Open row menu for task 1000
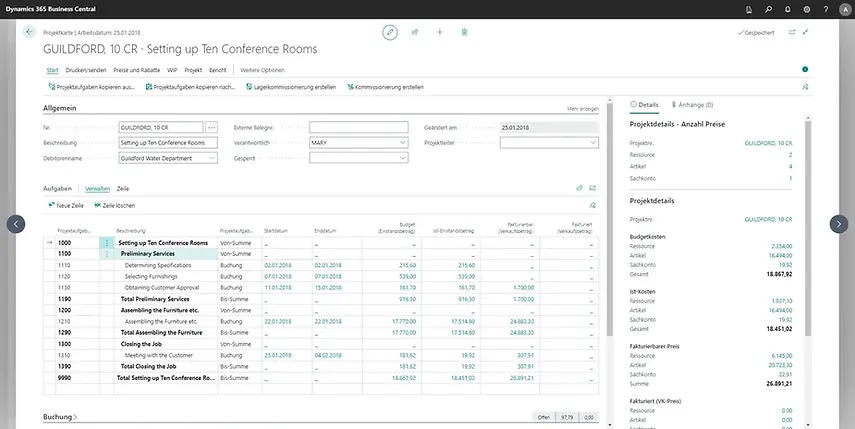 pyautogui.click(x=106, y=243)
